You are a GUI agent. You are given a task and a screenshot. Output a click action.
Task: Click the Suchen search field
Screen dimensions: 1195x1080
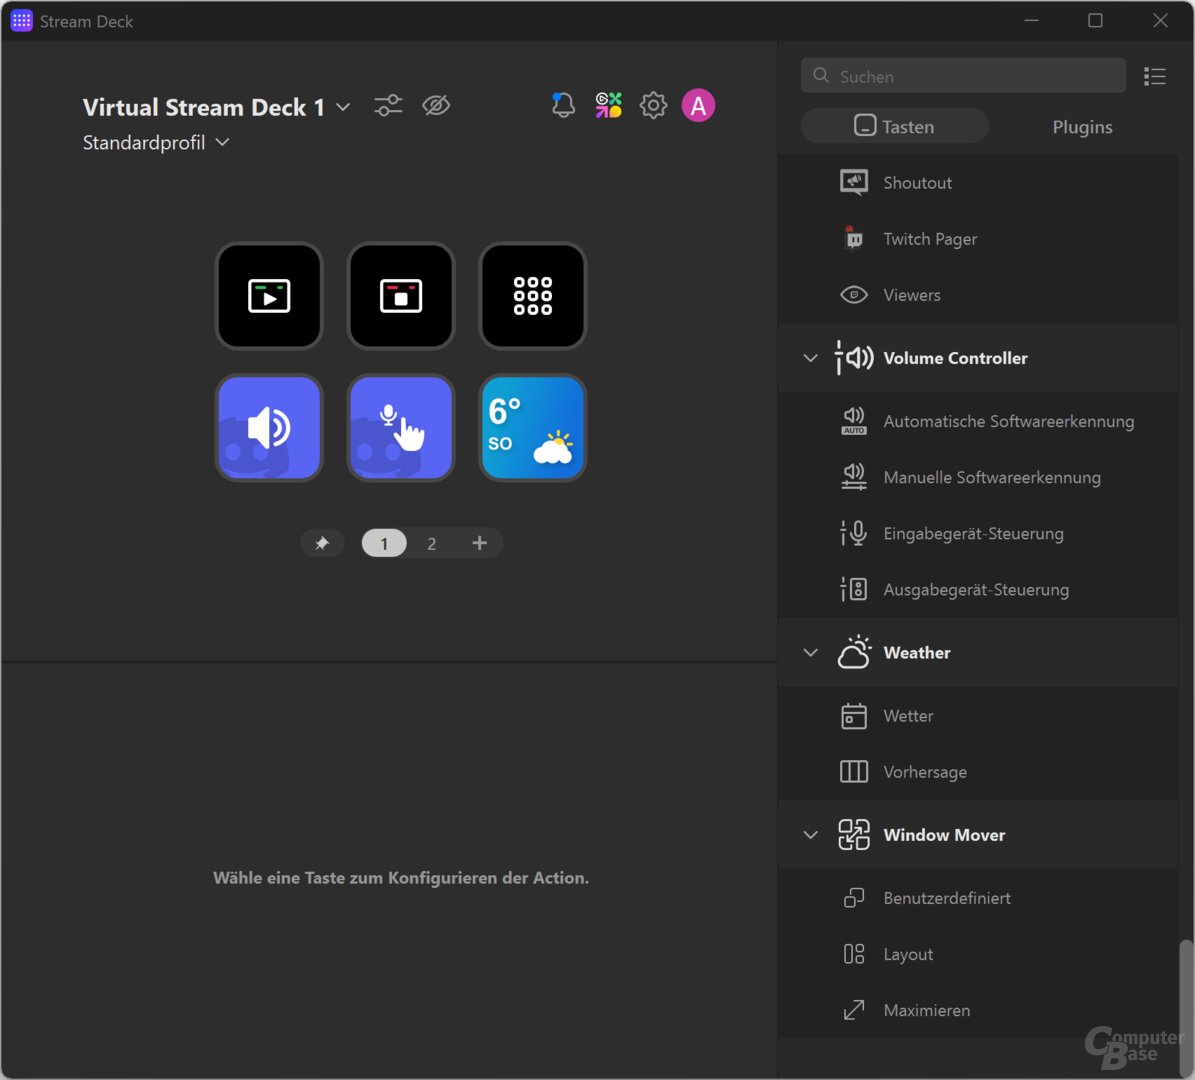(962, 75)
